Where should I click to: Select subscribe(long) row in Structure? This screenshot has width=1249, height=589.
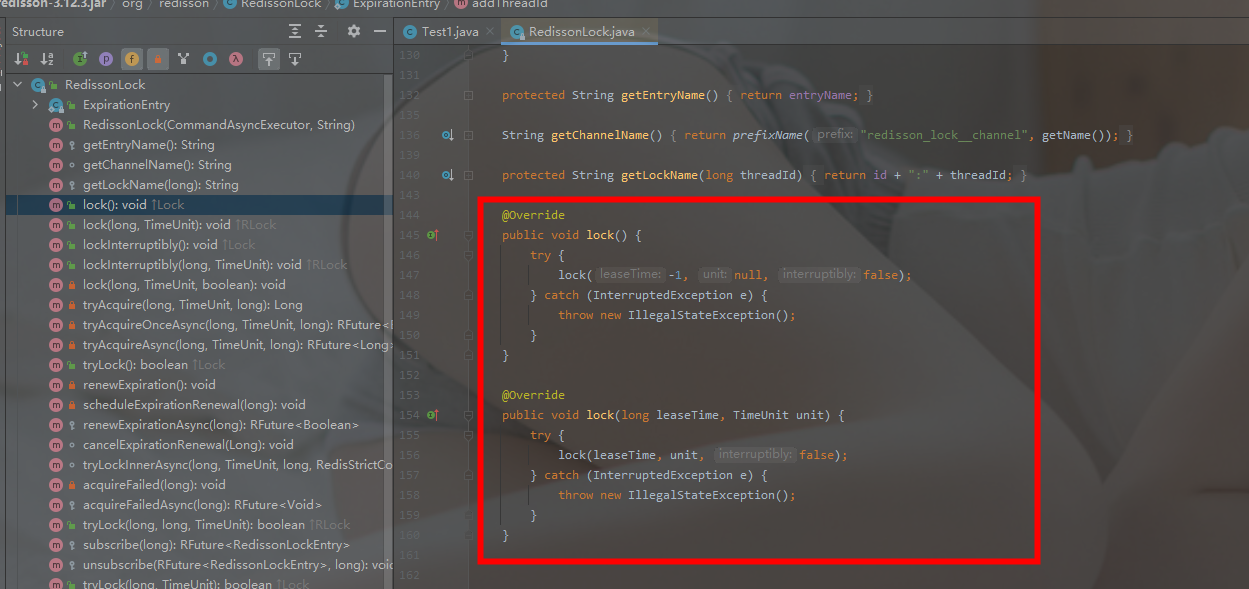point(199,545)
